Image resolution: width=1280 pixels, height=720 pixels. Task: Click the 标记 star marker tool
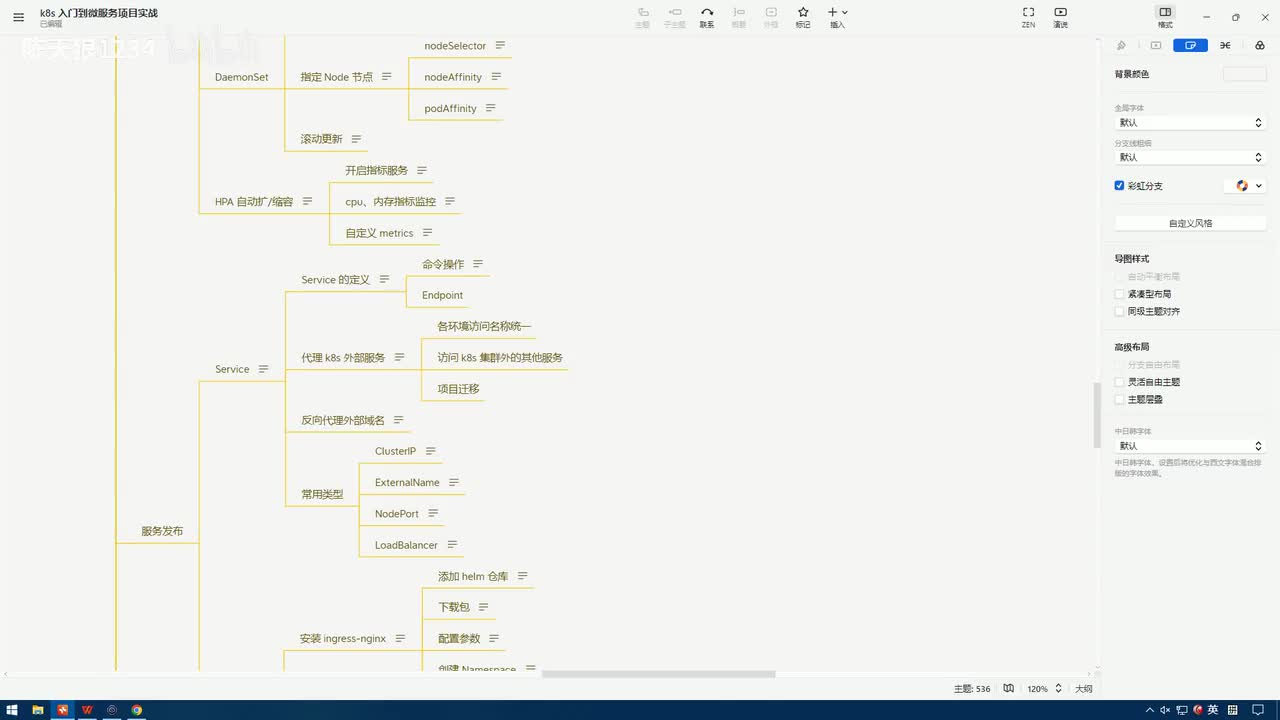tap(803, 17)
